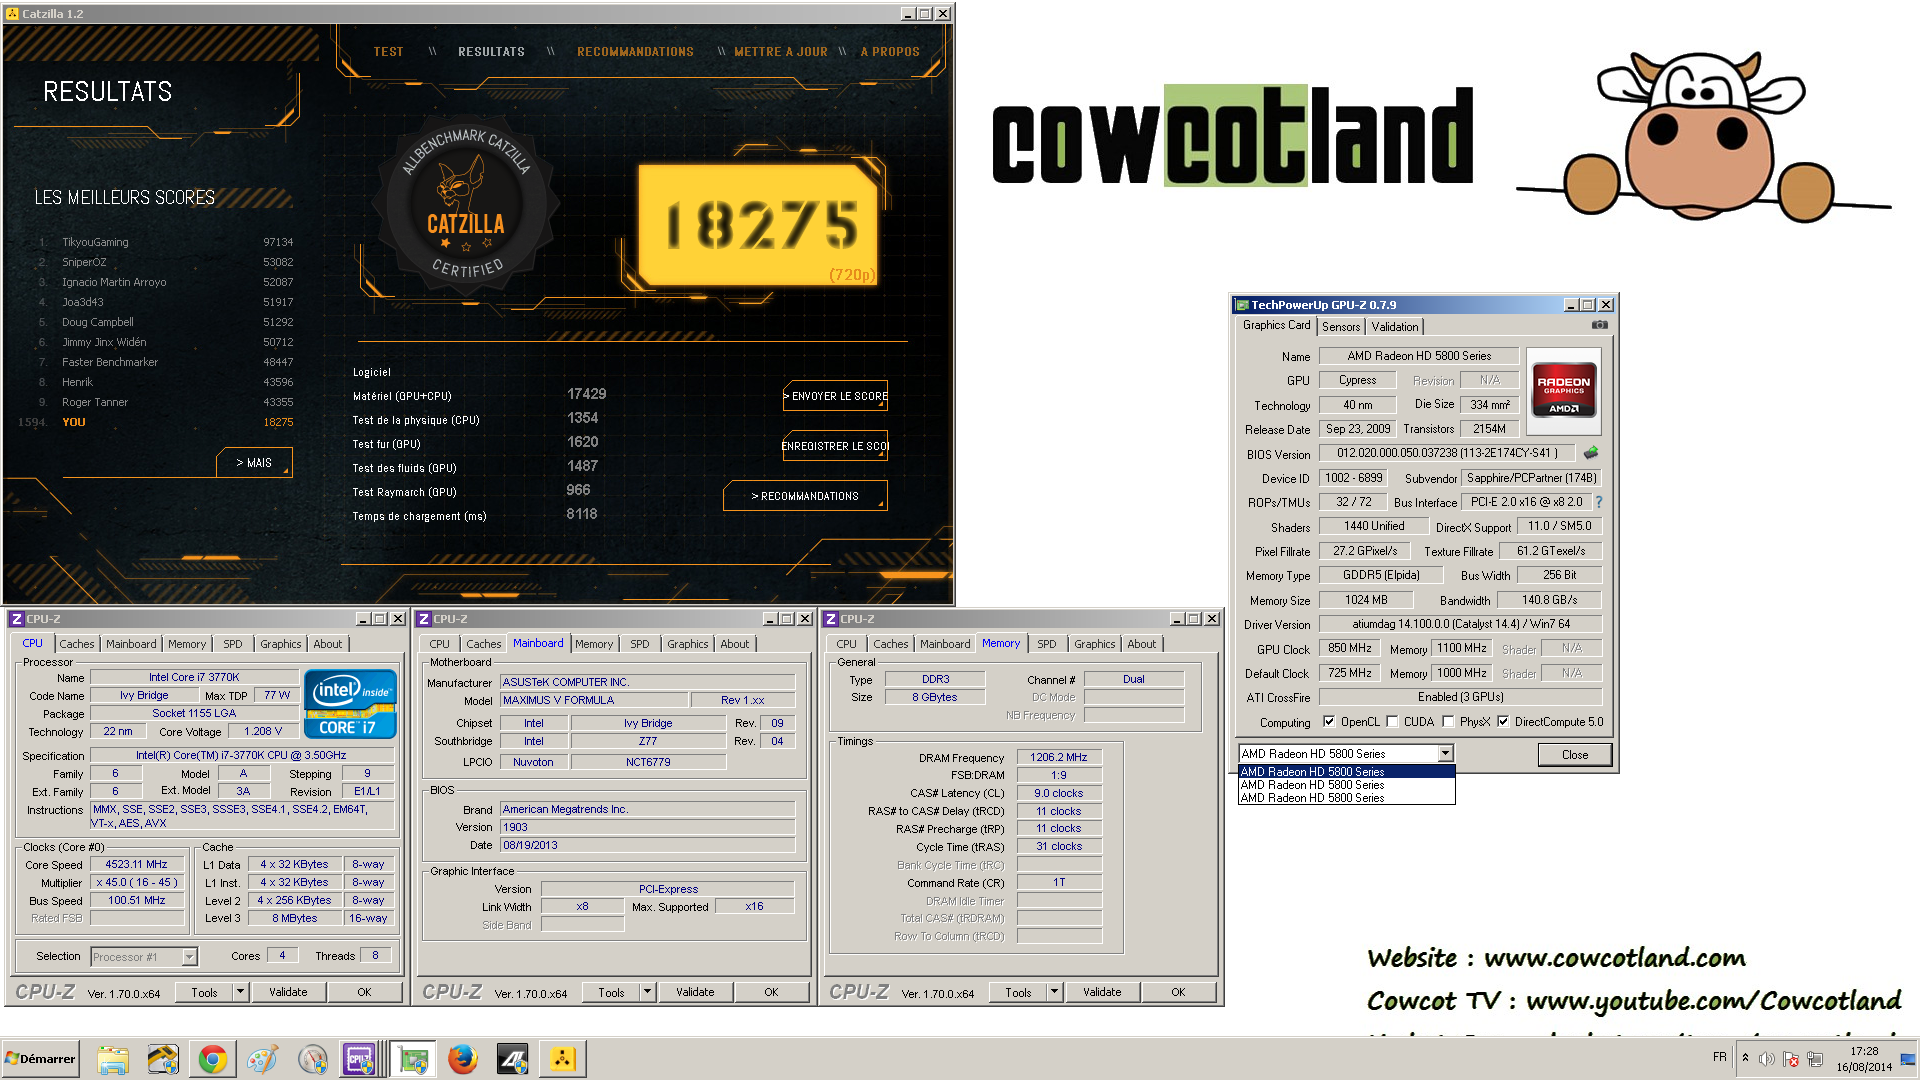Image resolution: width=1920 pixels, height=1080 pixels.
Task: Expand the GPU-Z graphics card selector dropdown
Action: (1445, 753)
